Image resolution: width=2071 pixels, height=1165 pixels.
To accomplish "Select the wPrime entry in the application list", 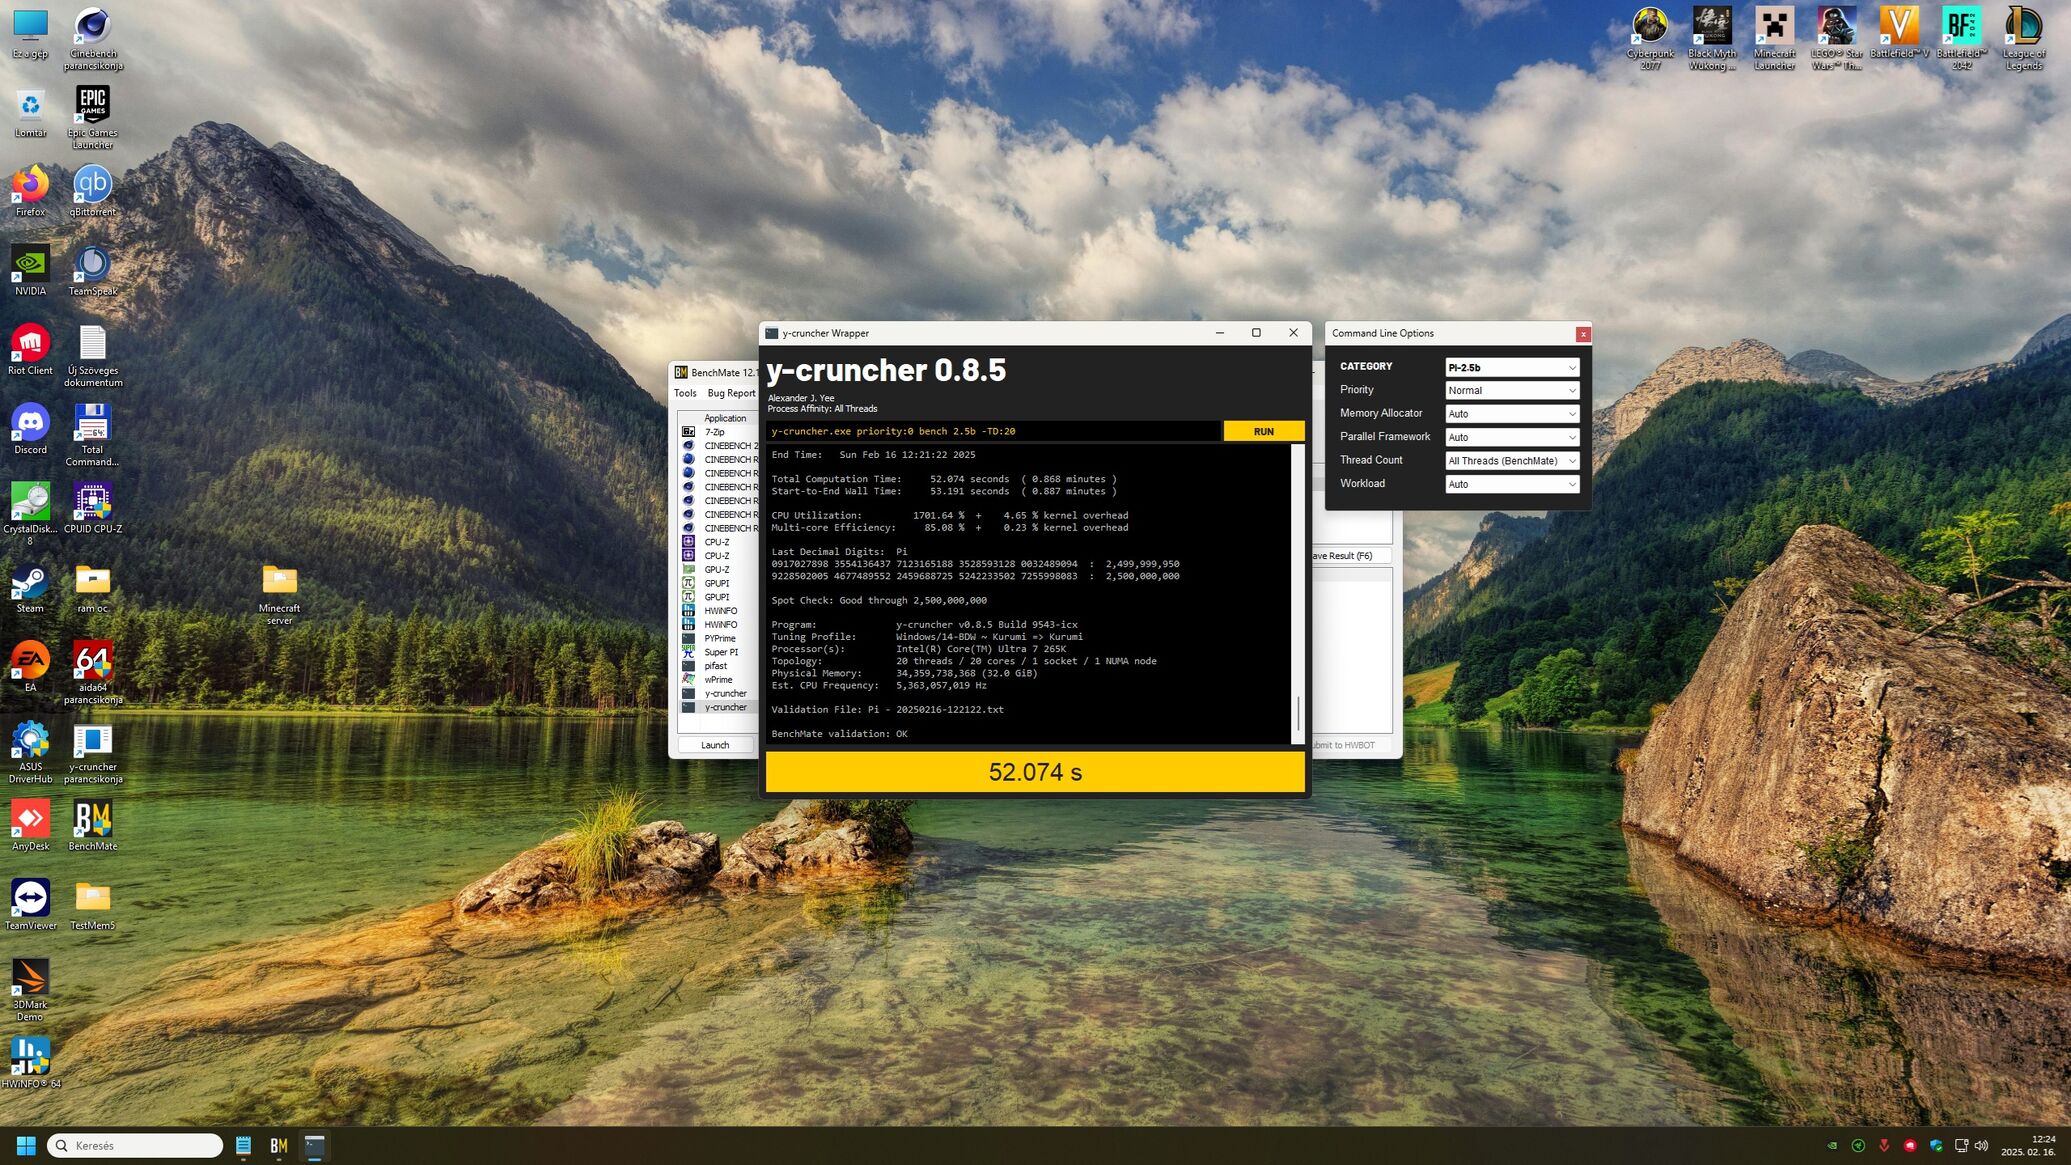I will 718,680.
